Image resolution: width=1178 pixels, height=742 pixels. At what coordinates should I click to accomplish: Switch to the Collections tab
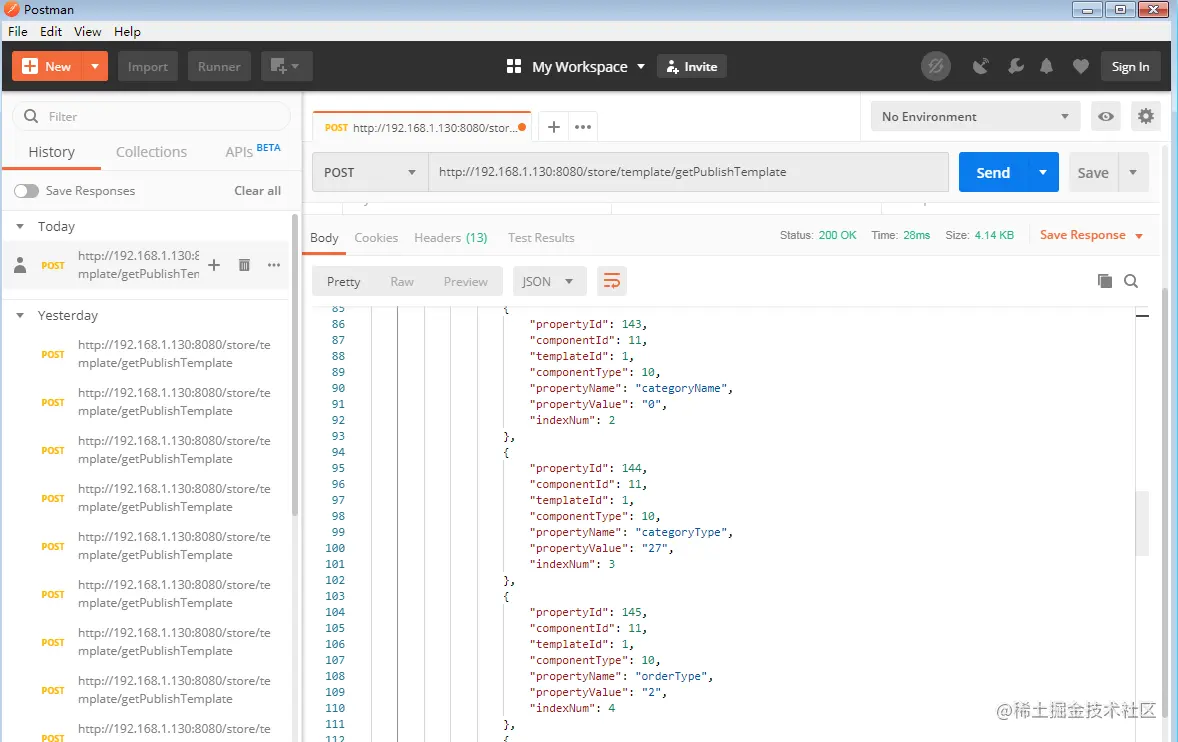(151, 152)
